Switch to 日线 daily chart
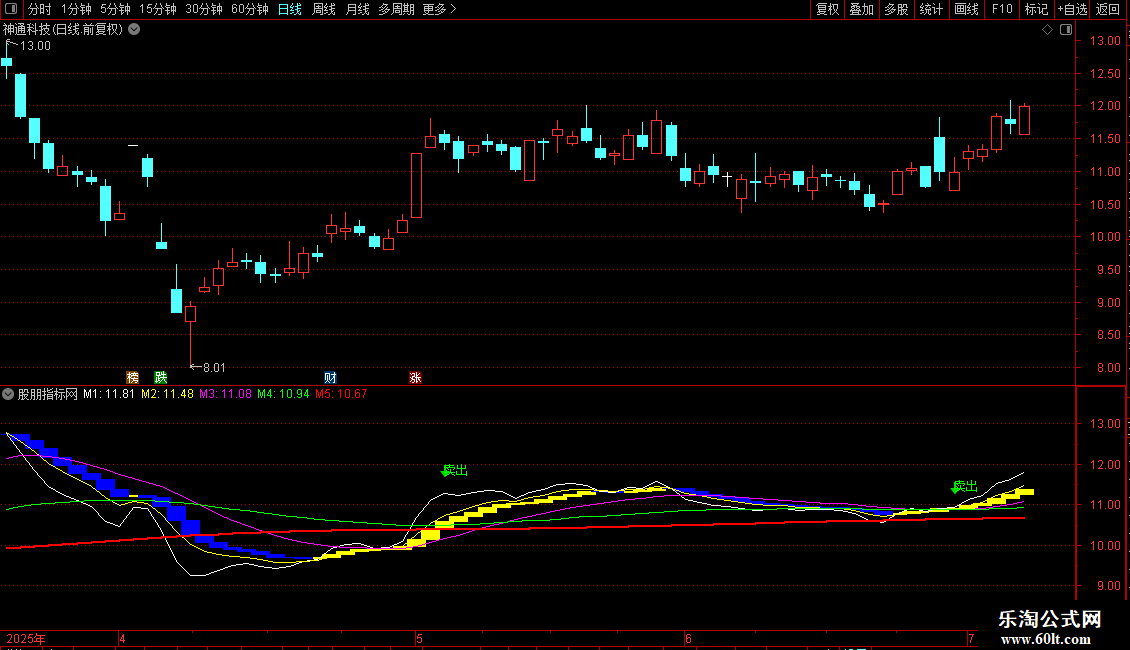The width and height of the screenshot is (1130, 650). 290,9
